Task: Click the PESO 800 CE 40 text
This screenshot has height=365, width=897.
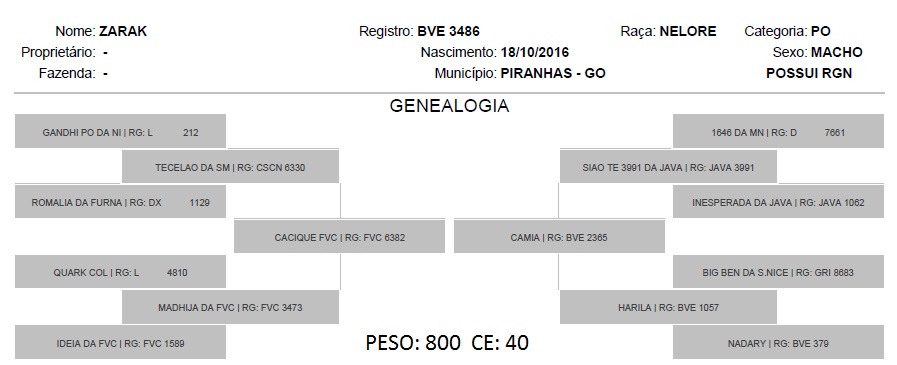Action: (447, 342)
